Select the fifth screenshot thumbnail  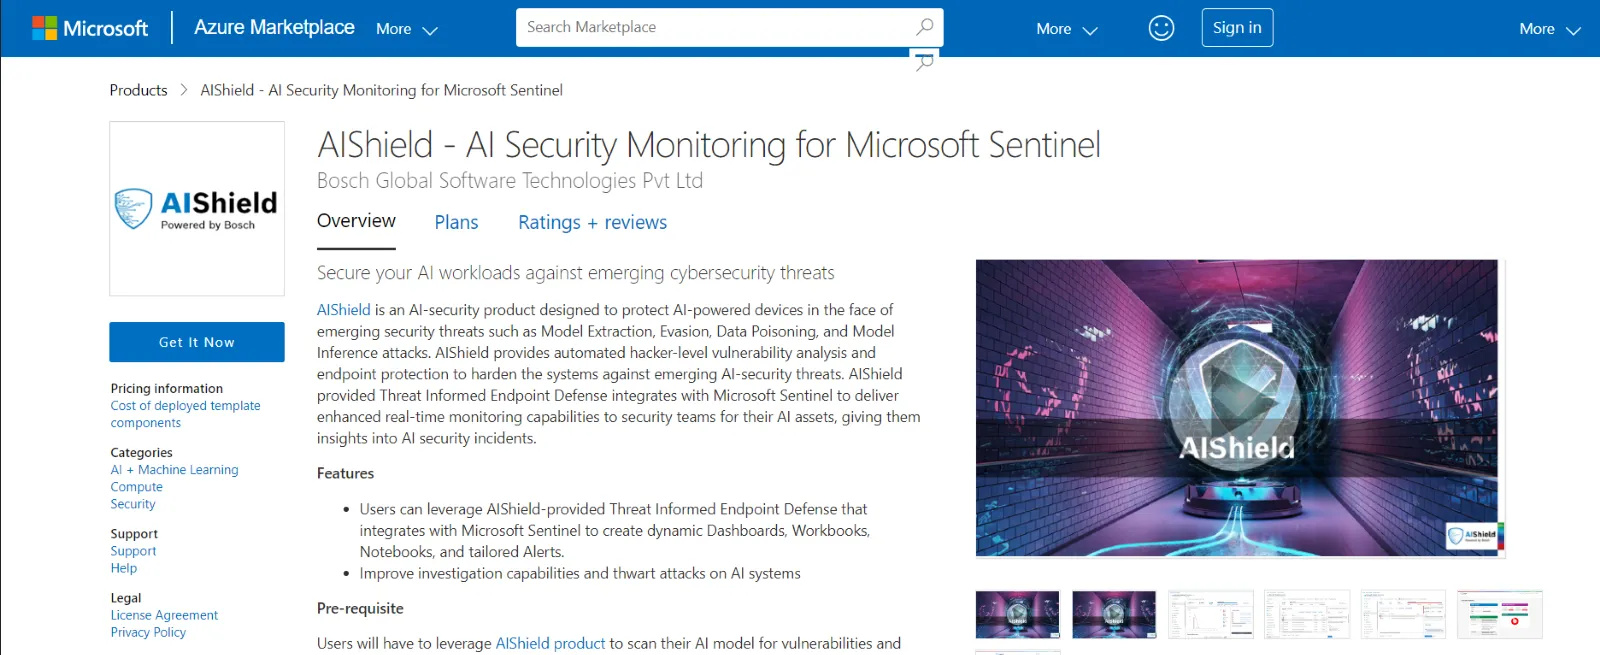(x=1403, y=614)
